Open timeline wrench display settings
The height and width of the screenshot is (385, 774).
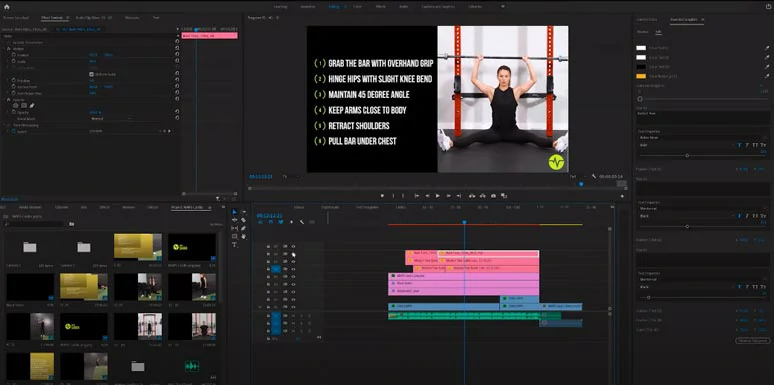coord(302,222)
